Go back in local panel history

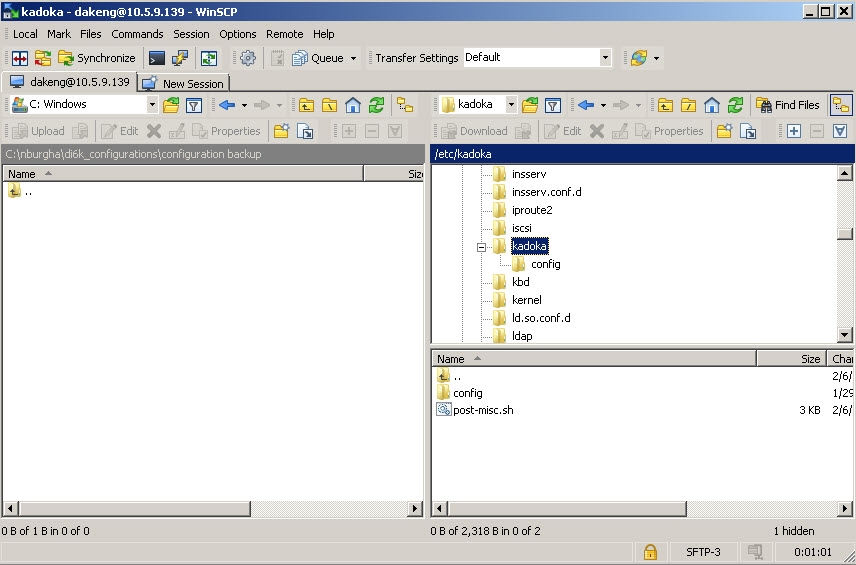227,105
